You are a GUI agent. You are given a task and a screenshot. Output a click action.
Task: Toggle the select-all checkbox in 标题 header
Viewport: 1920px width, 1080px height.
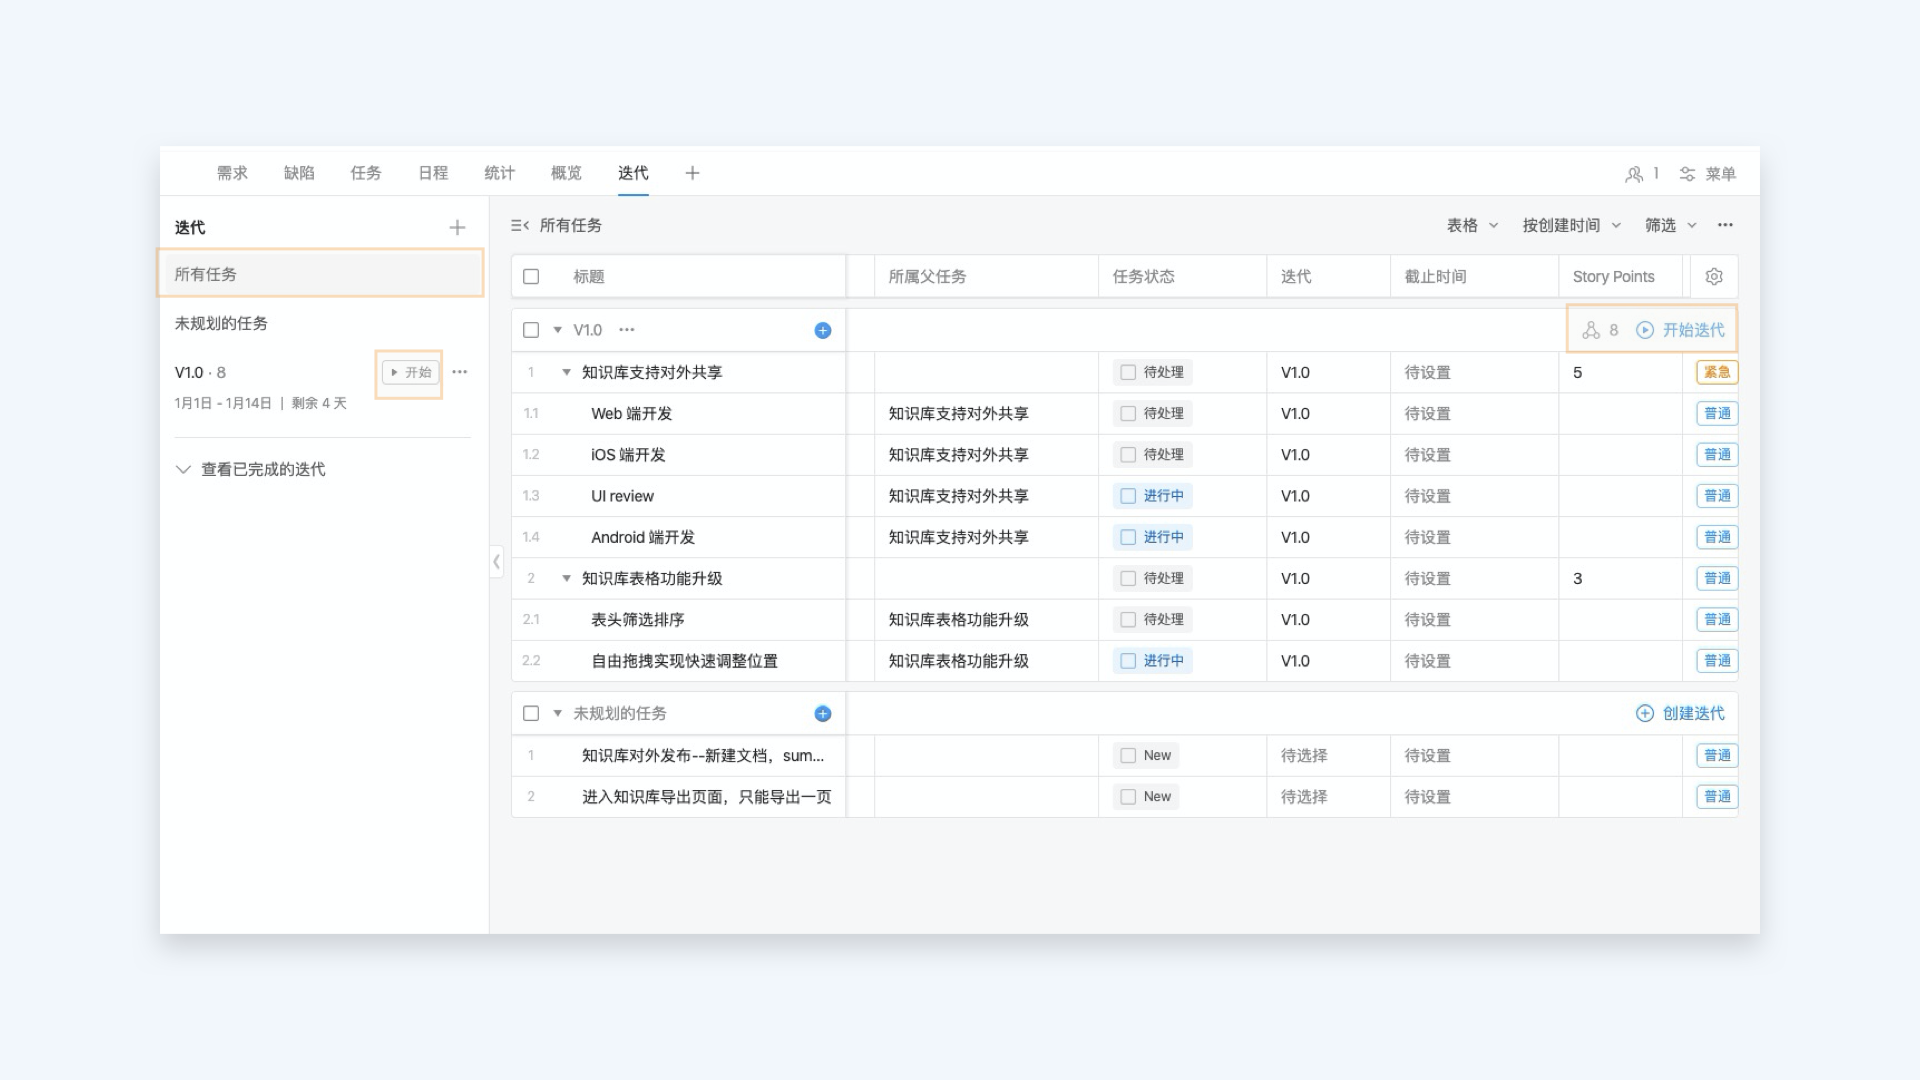click(531, 277)
